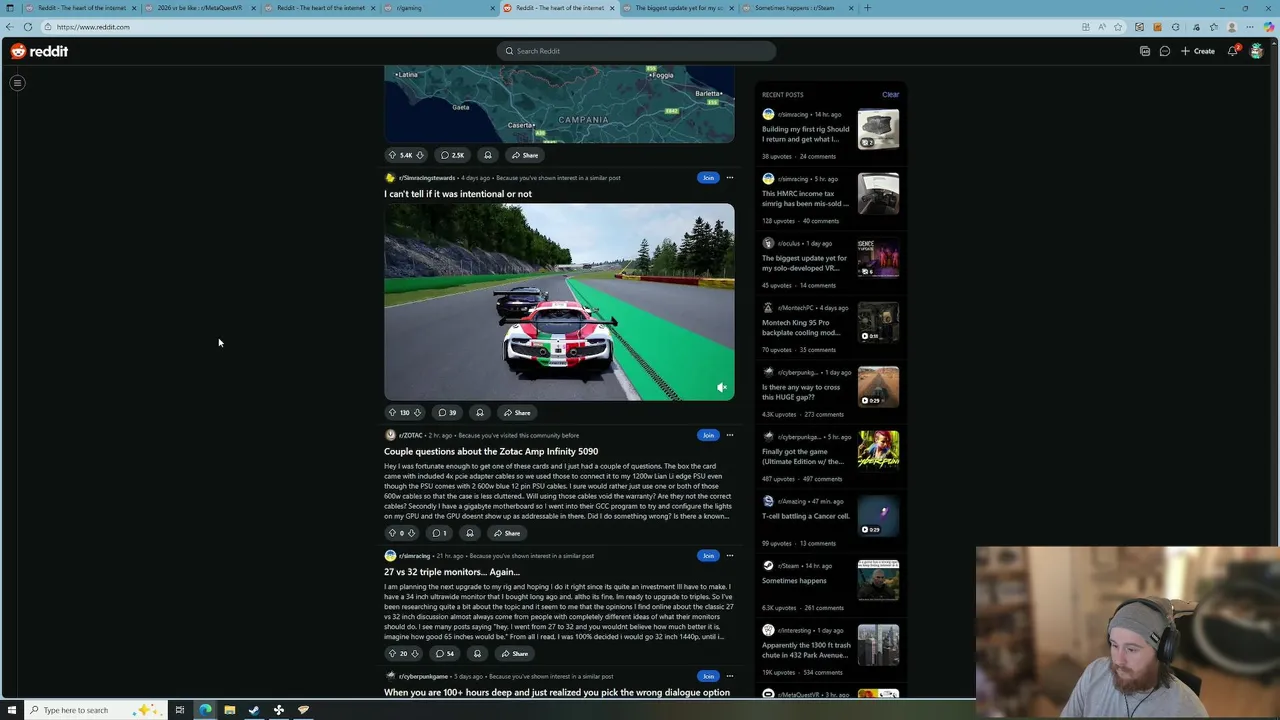Share the Zotac 5090 post
Viewport: 1280px width, 720px height.
coord(507,533)
